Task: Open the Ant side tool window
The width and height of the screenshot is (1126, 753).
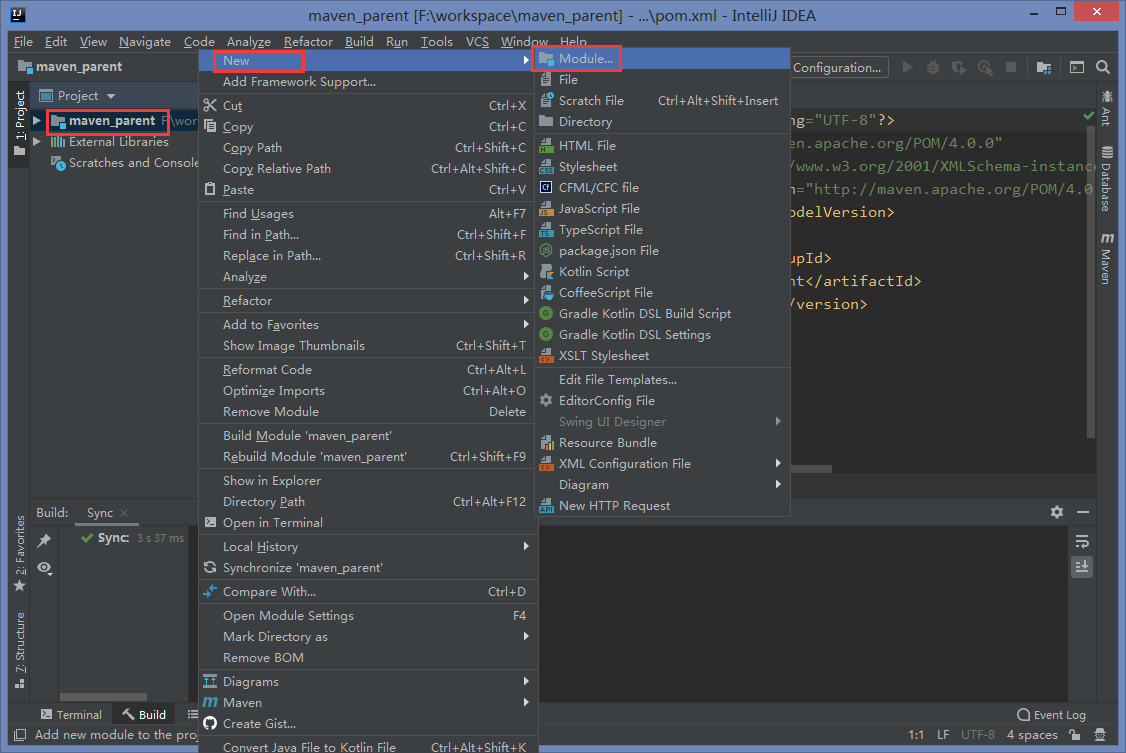Action: click(1107, 108)
